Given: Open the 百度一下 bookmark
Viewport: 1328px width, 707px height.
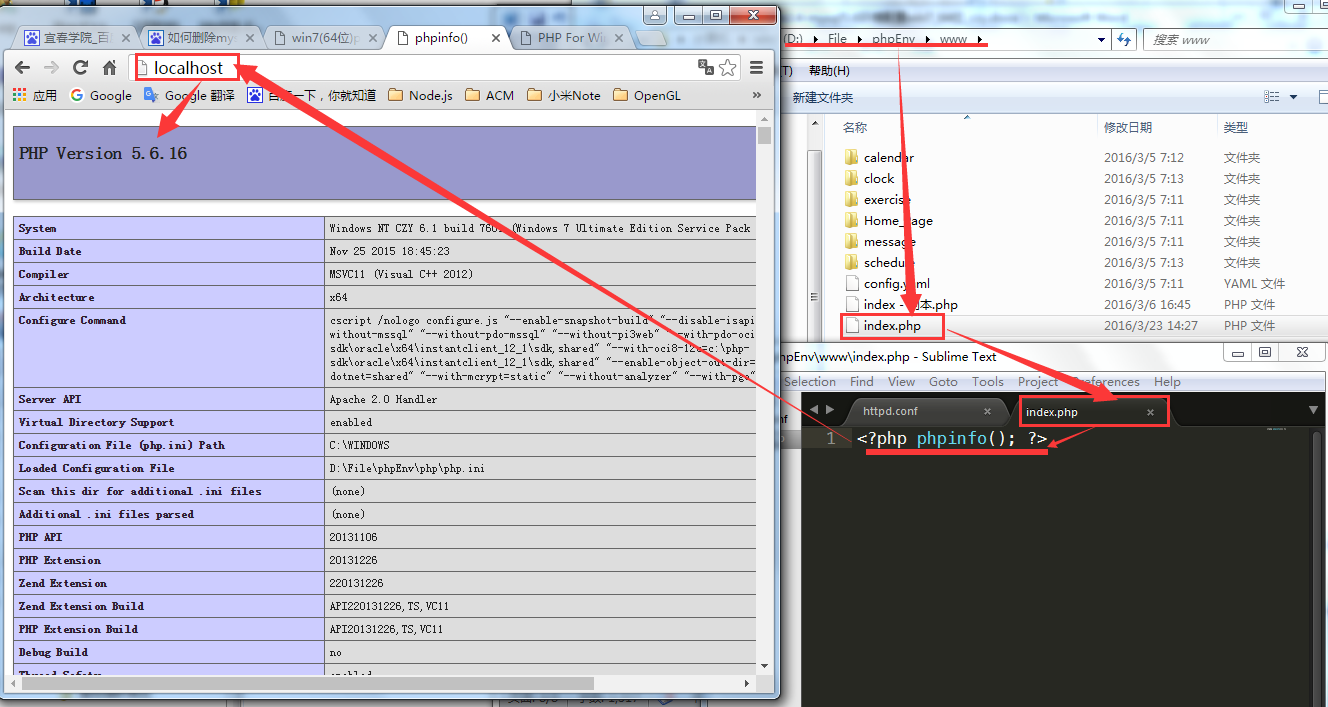Looking at the screenshot, I should click(x=312, y=95).
